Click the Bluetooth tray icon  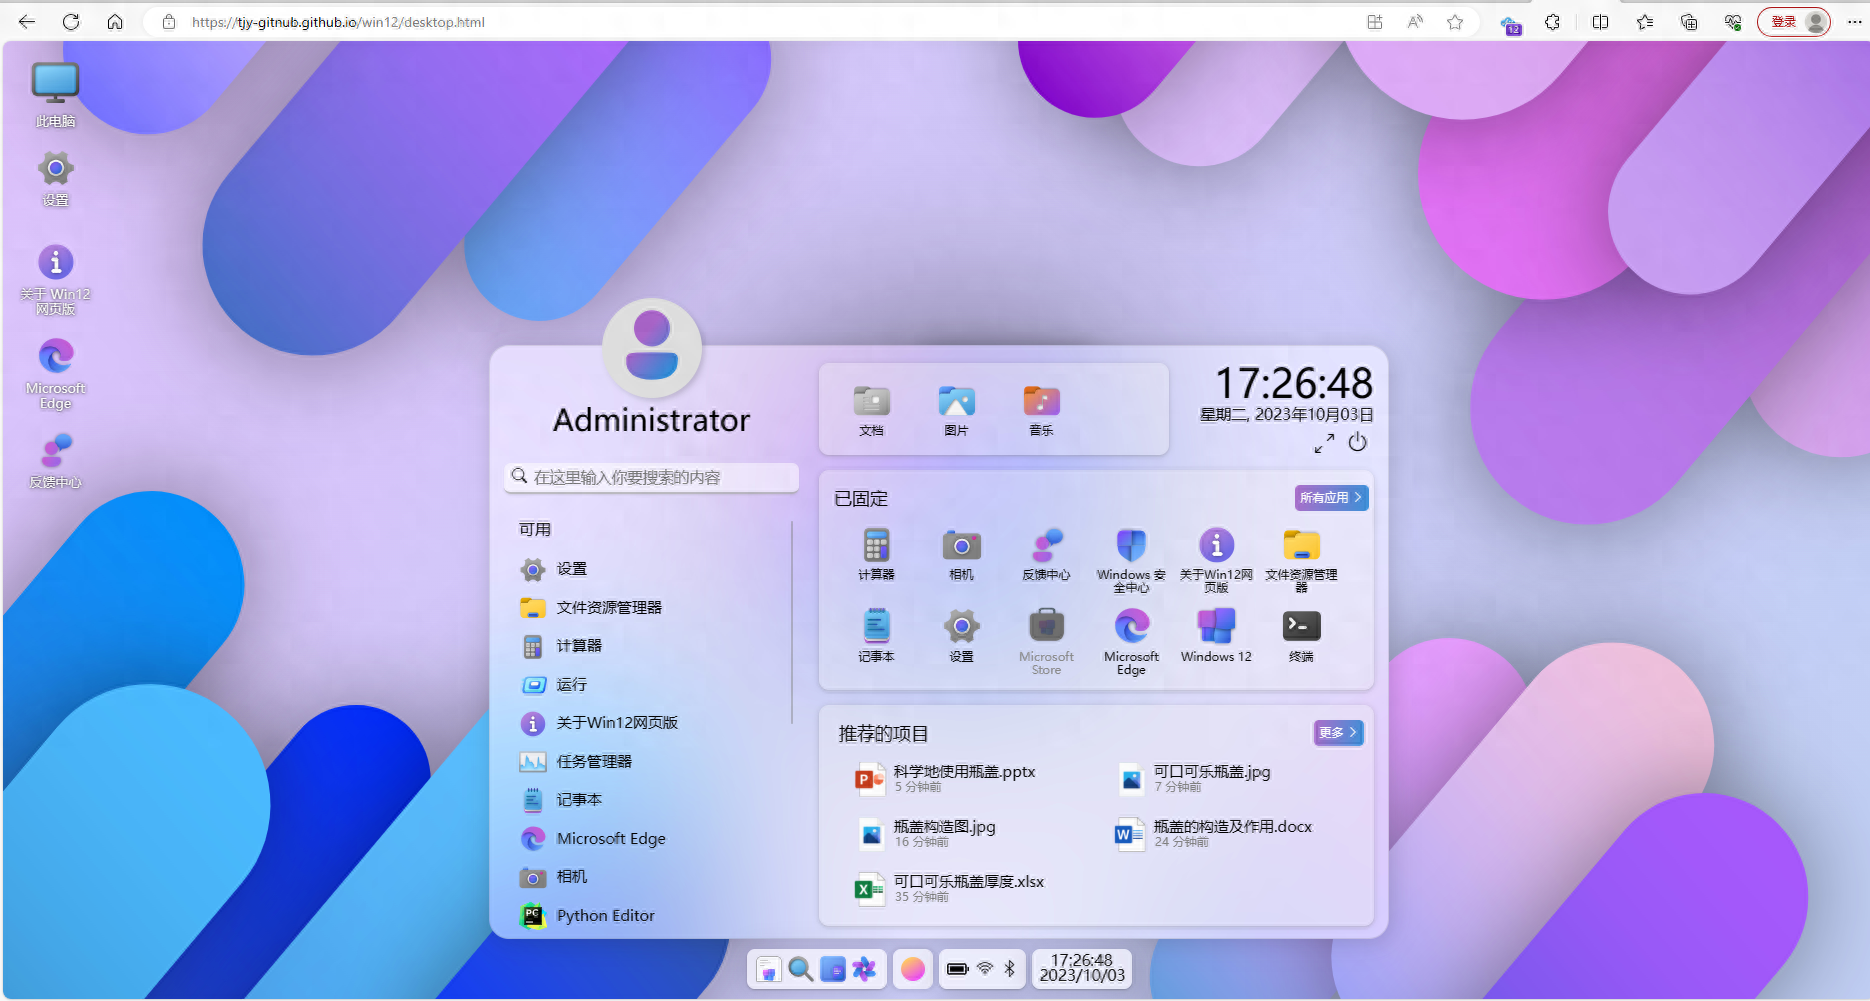[x=1010, y=969]
